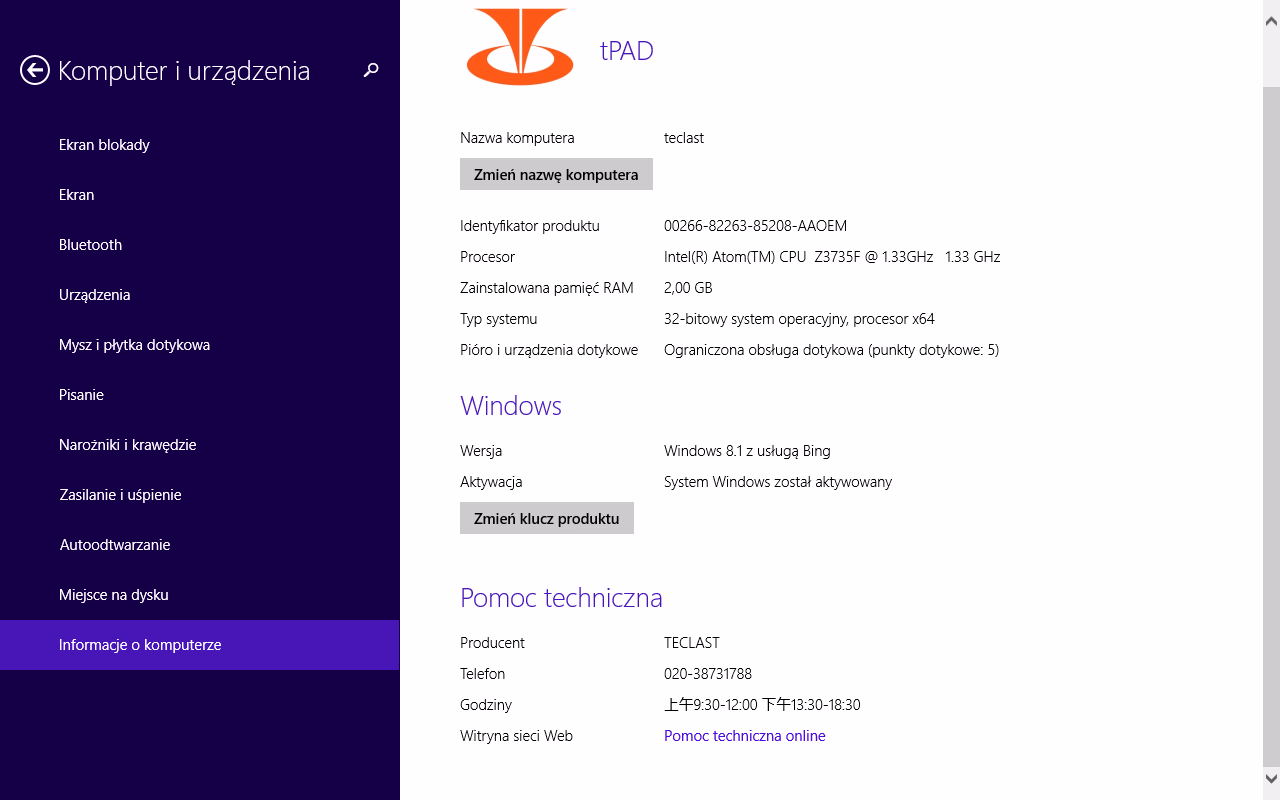Open Ekran blokady settings
1280x800 pixels.
tap(104, 145)
